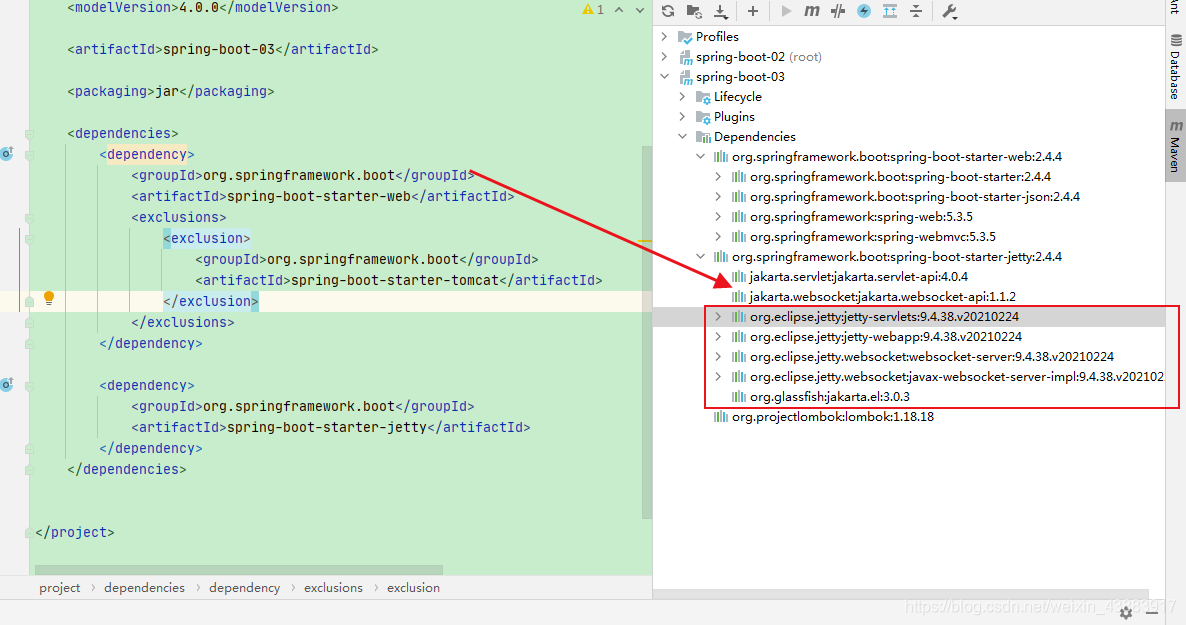Screen dimensions: 1186x625
Task: Click fold marker beside <dependencies> tag
Action: click(29, 134)
